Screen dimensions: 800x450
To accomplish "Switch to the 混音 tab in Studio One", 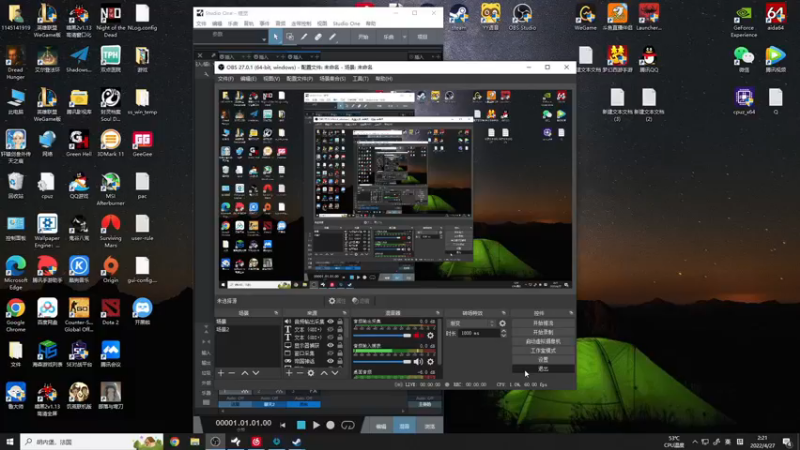I will coord(405,426).
